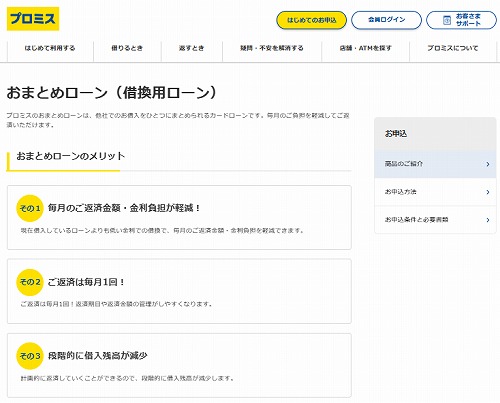Screen dimensions: 500x403
Task: Click the chevron beside お申込条件と必要書類
Action: click(x=488, y=220)
